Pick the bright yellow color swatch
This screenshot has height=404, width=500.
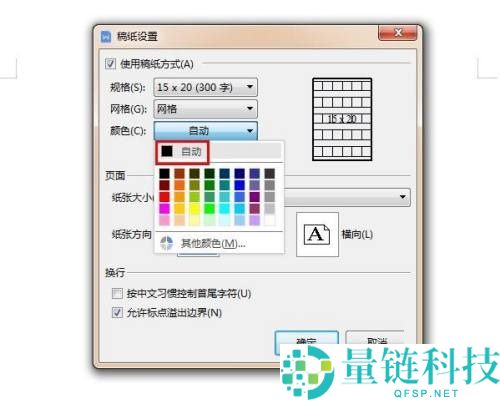(194, 208)
